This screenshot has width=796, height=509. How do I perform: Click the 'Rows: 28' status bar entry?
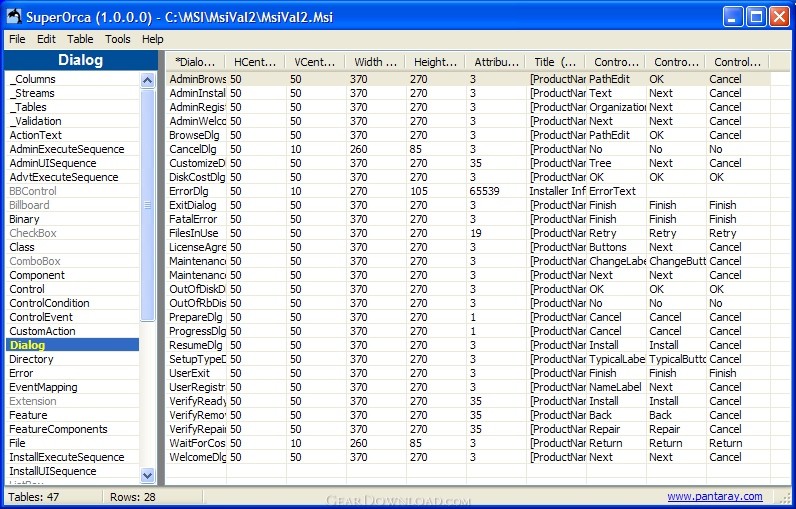point(132,497)
